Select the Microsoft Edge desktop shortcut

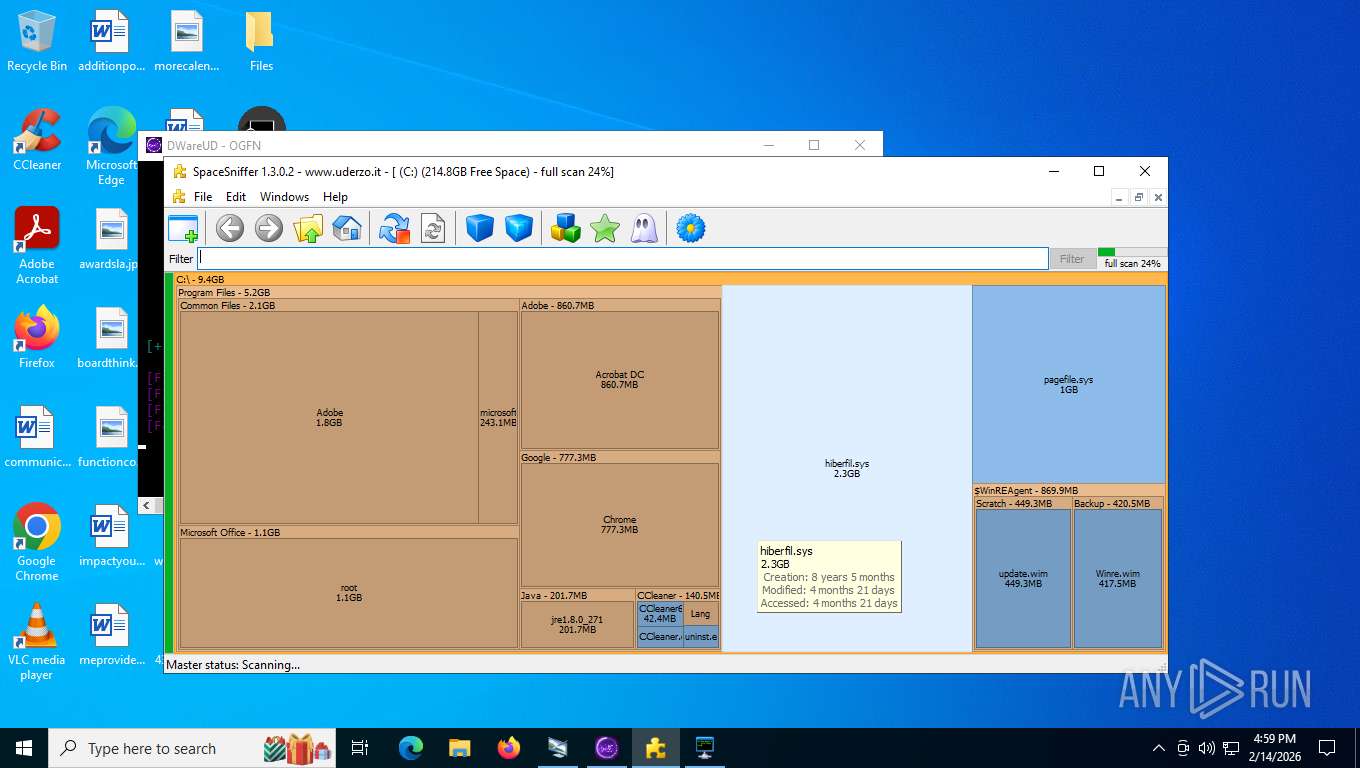(x=111, y=146)
